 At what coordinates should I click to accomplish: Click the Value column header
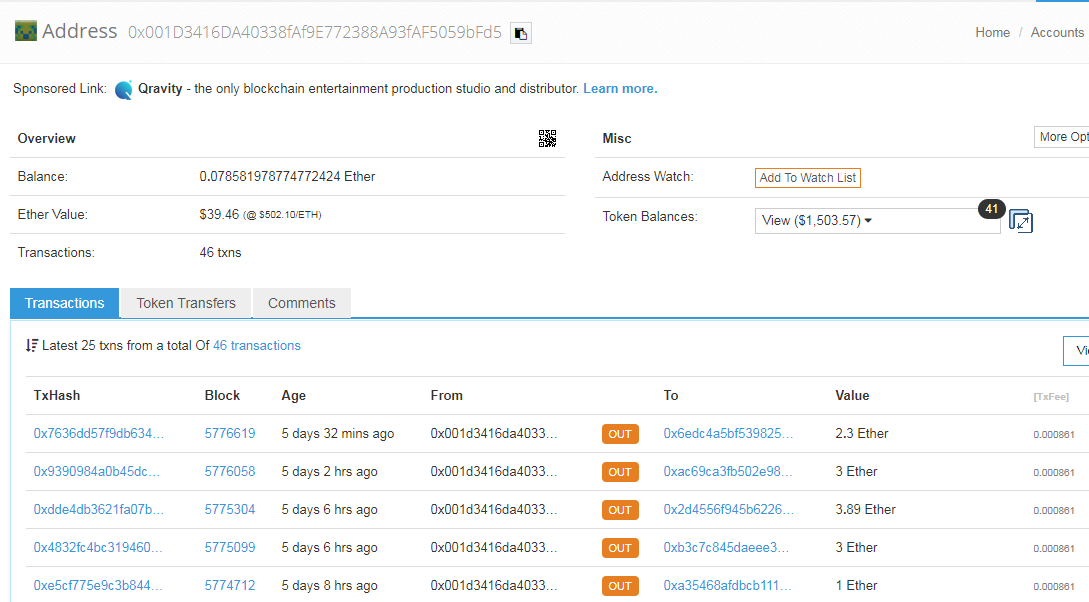click(852, 396)
